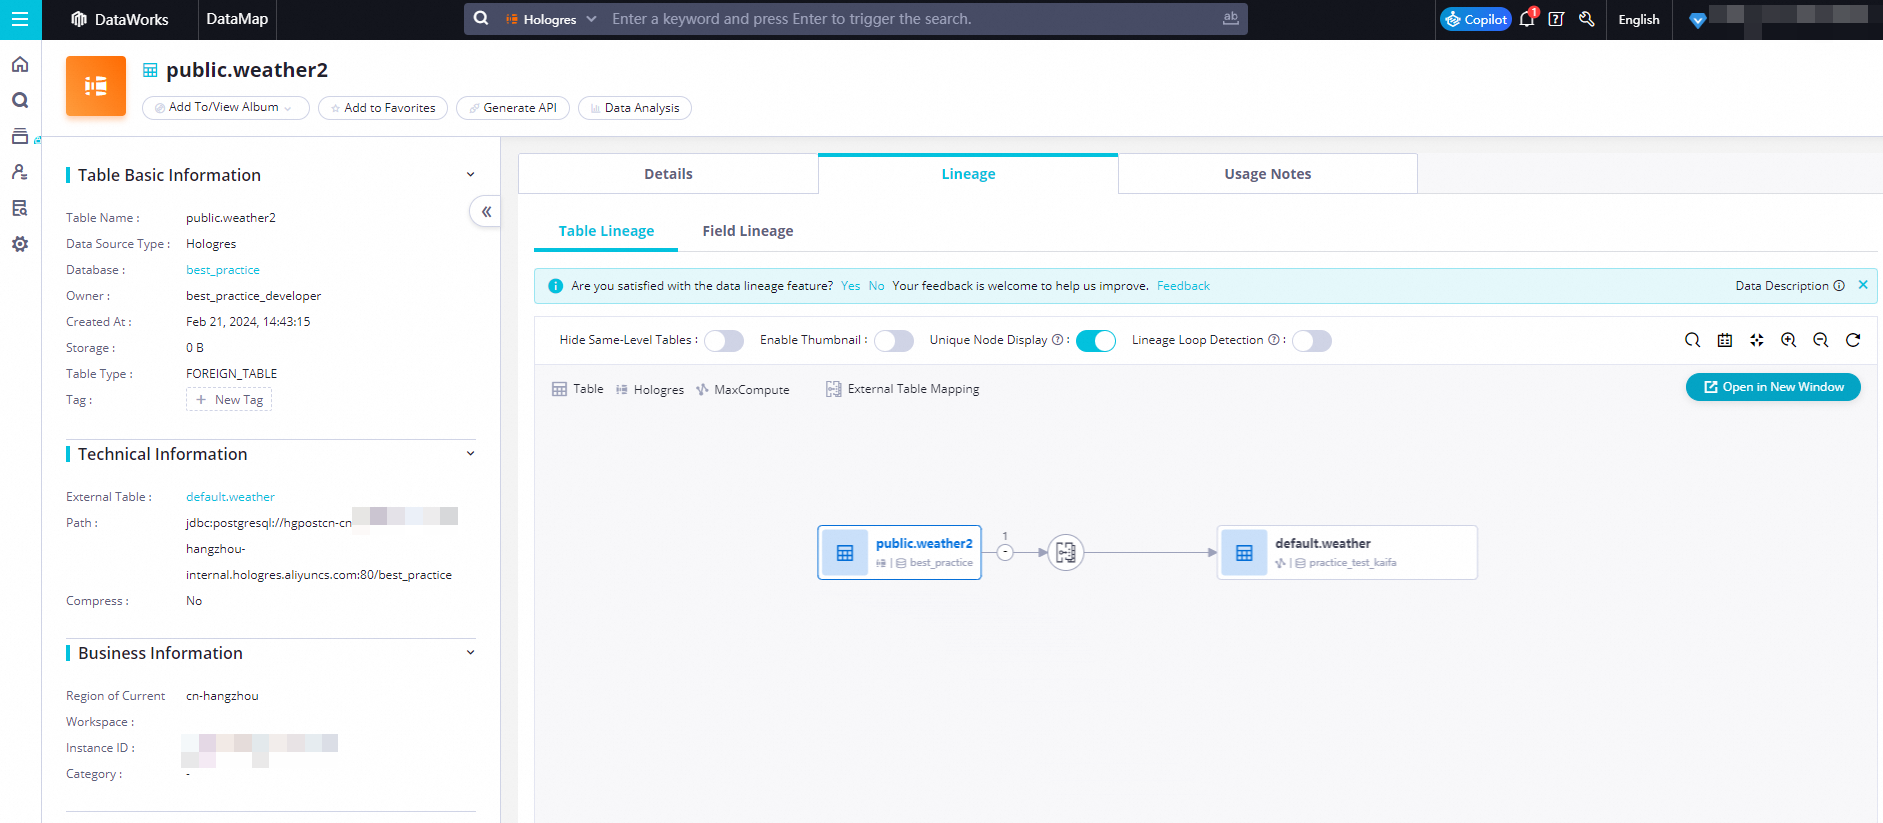
Task: Zoom out on the lineage graph
Action: 1821,340
